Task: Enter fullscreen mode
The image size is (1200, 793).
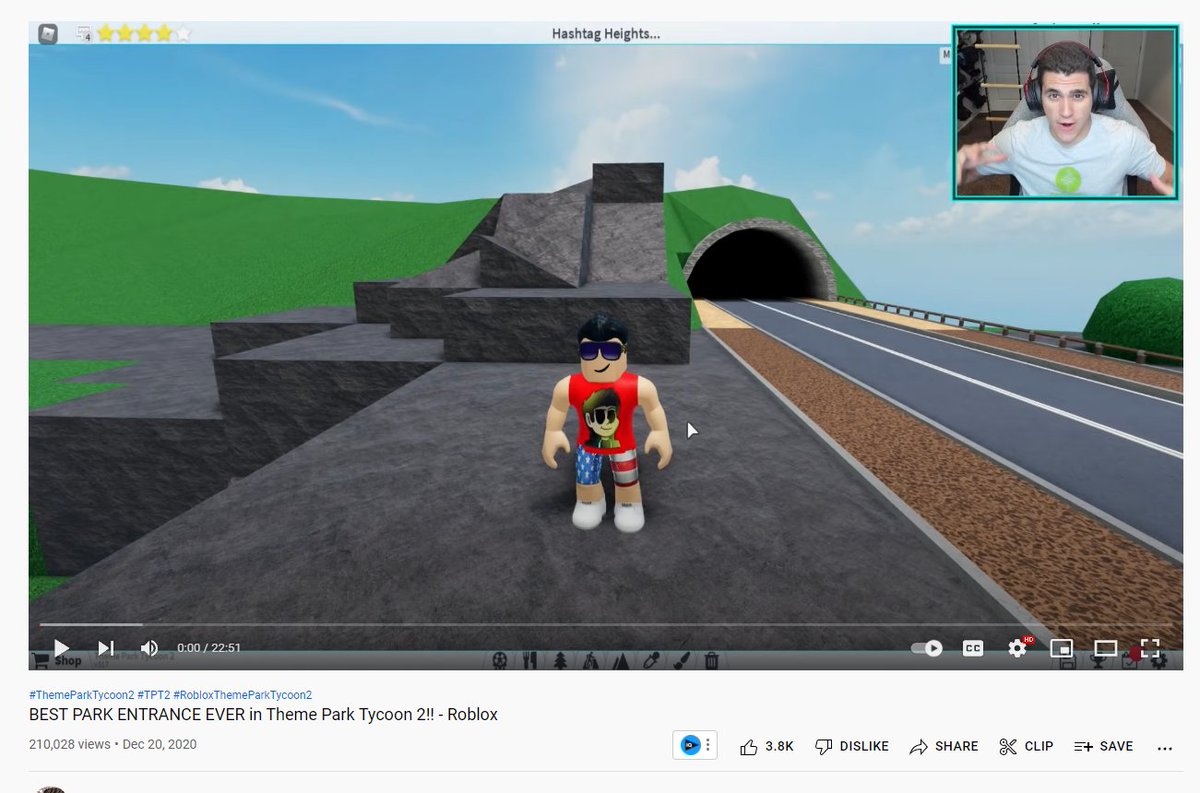Action: pyautogui.click(x=1150, y=648)
